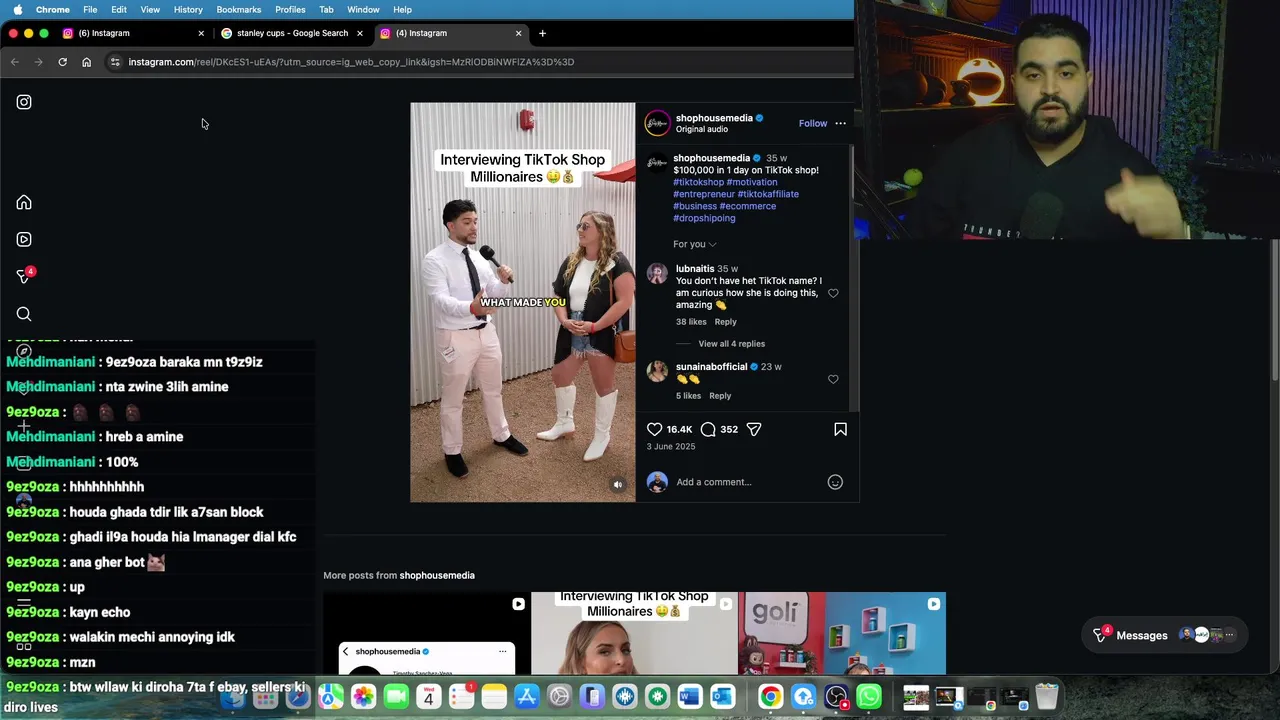
Task: Open the Profiles menu
Action: point(290,9)
